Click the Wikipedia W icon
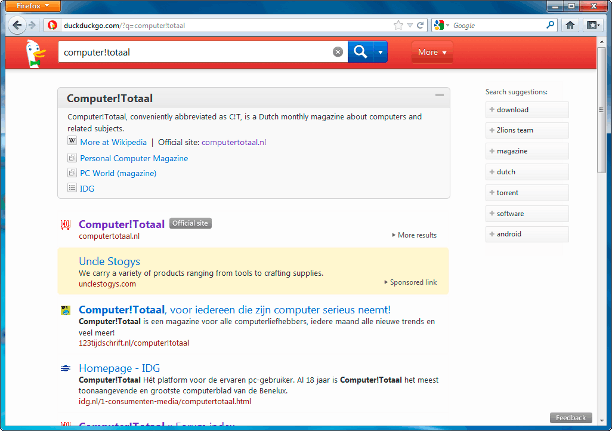The width and height of the screenshot is (612, 431). (72, 141)
